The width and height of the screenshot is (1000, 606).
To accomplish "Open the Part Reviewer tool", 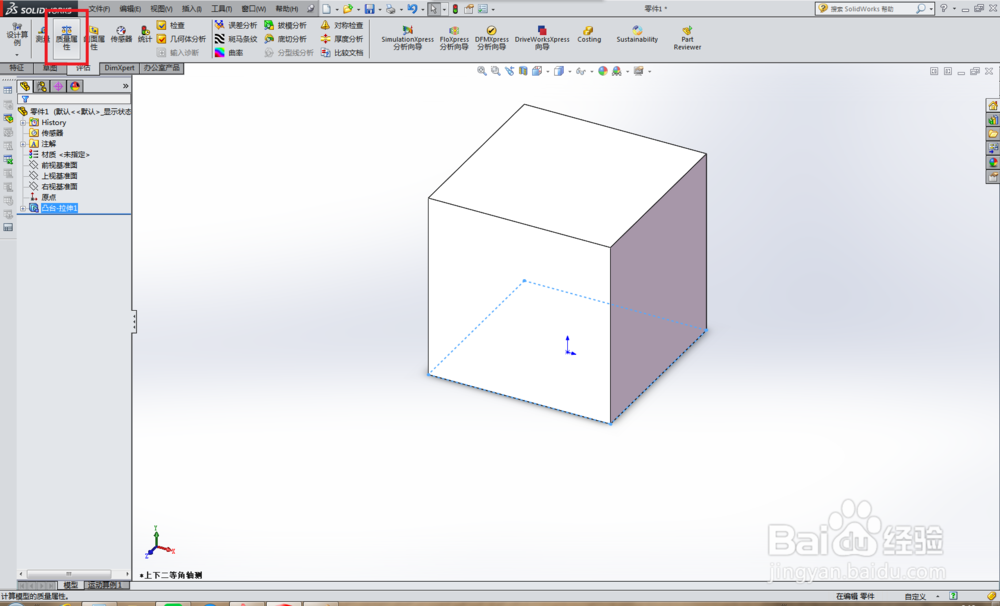I will [x=687, y=38].
